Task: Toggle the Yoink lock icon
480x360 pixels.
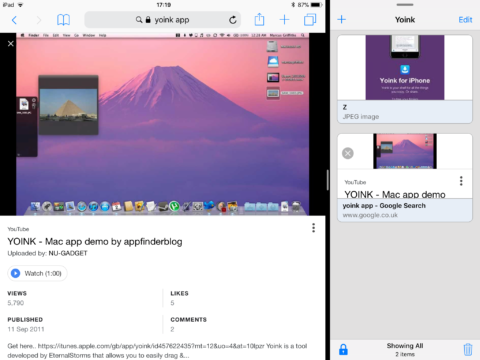Action: point(343,349)
